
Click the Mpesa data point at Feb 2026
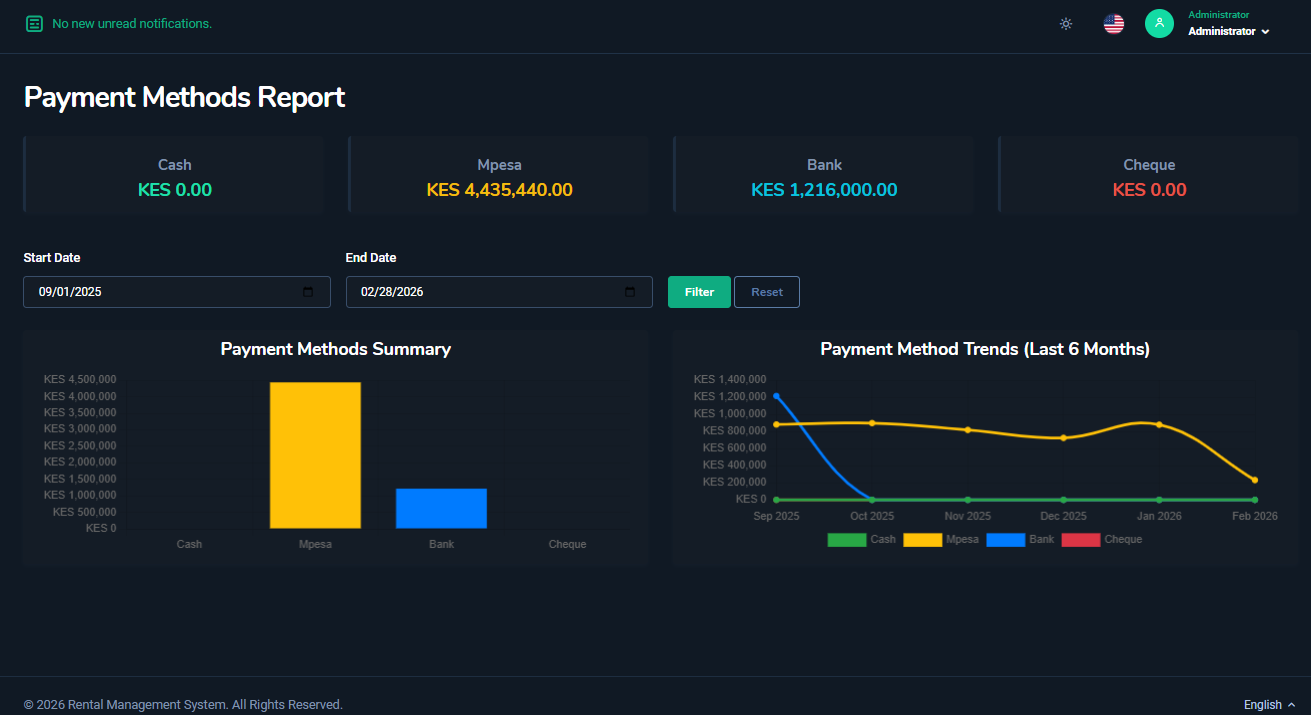(1255, 480)
